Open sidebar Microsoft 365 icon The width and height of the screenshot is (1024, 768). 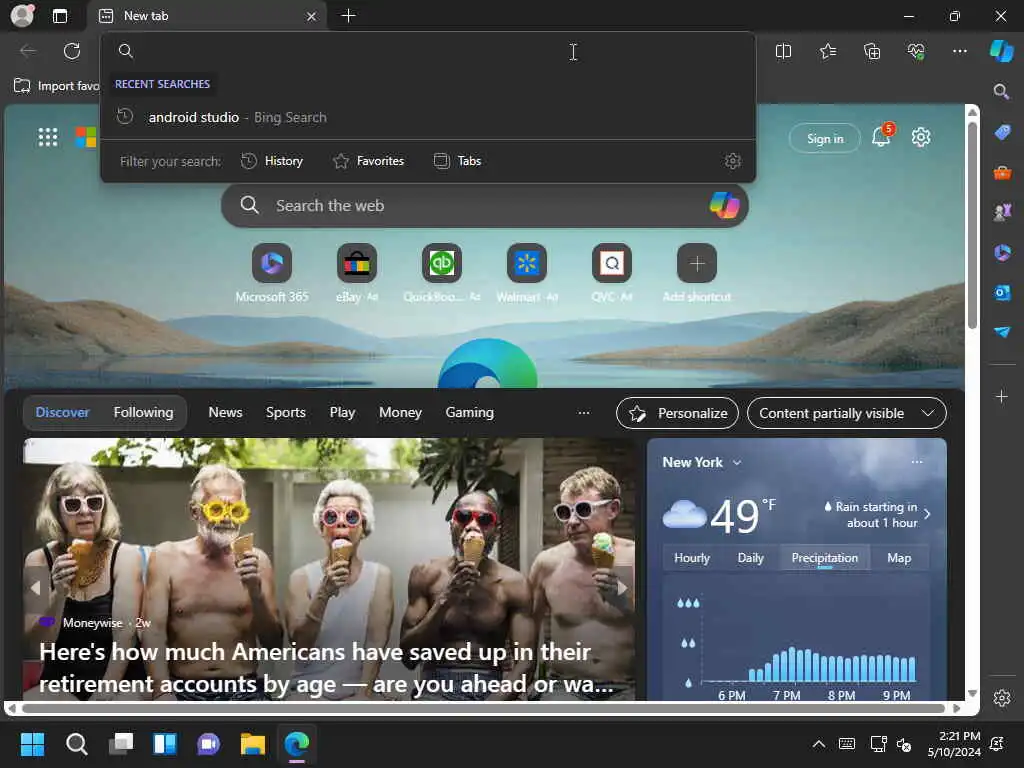pyautogui.click(x=1002, y=252)
